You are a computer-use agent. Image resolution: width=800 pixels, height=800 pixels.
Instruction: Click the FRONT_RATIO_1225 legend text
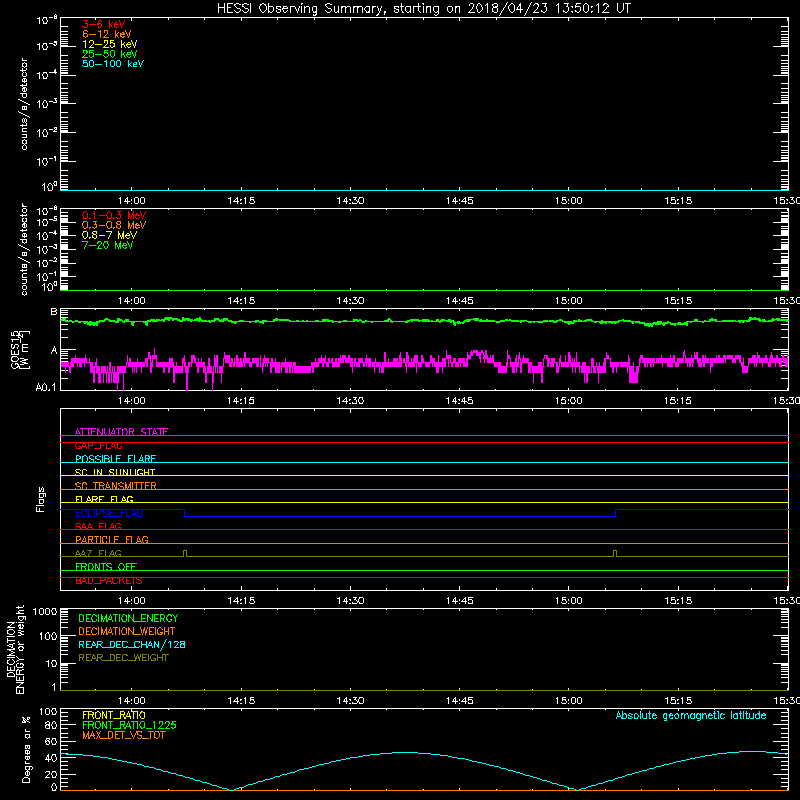tap(129, 725)
